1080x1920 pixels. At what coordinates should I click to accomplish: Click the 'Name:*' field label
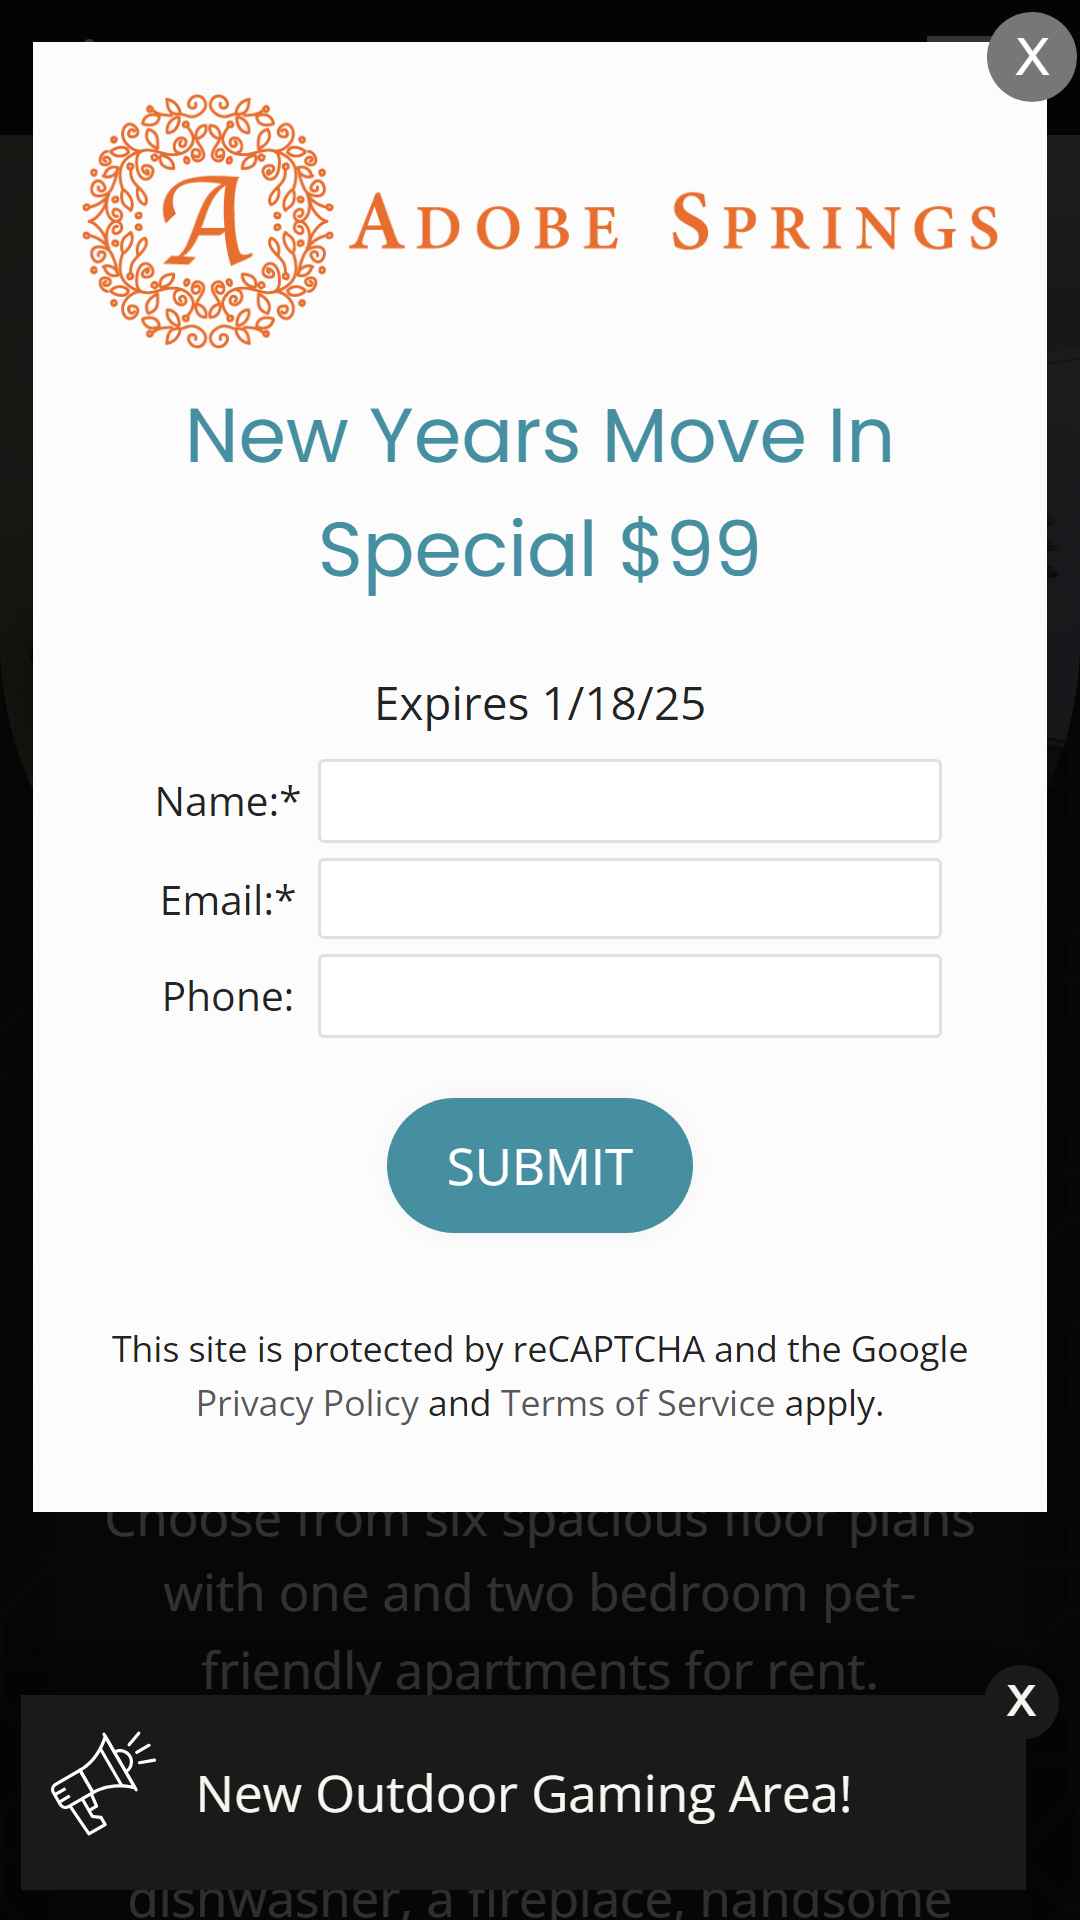pos(228,801)
